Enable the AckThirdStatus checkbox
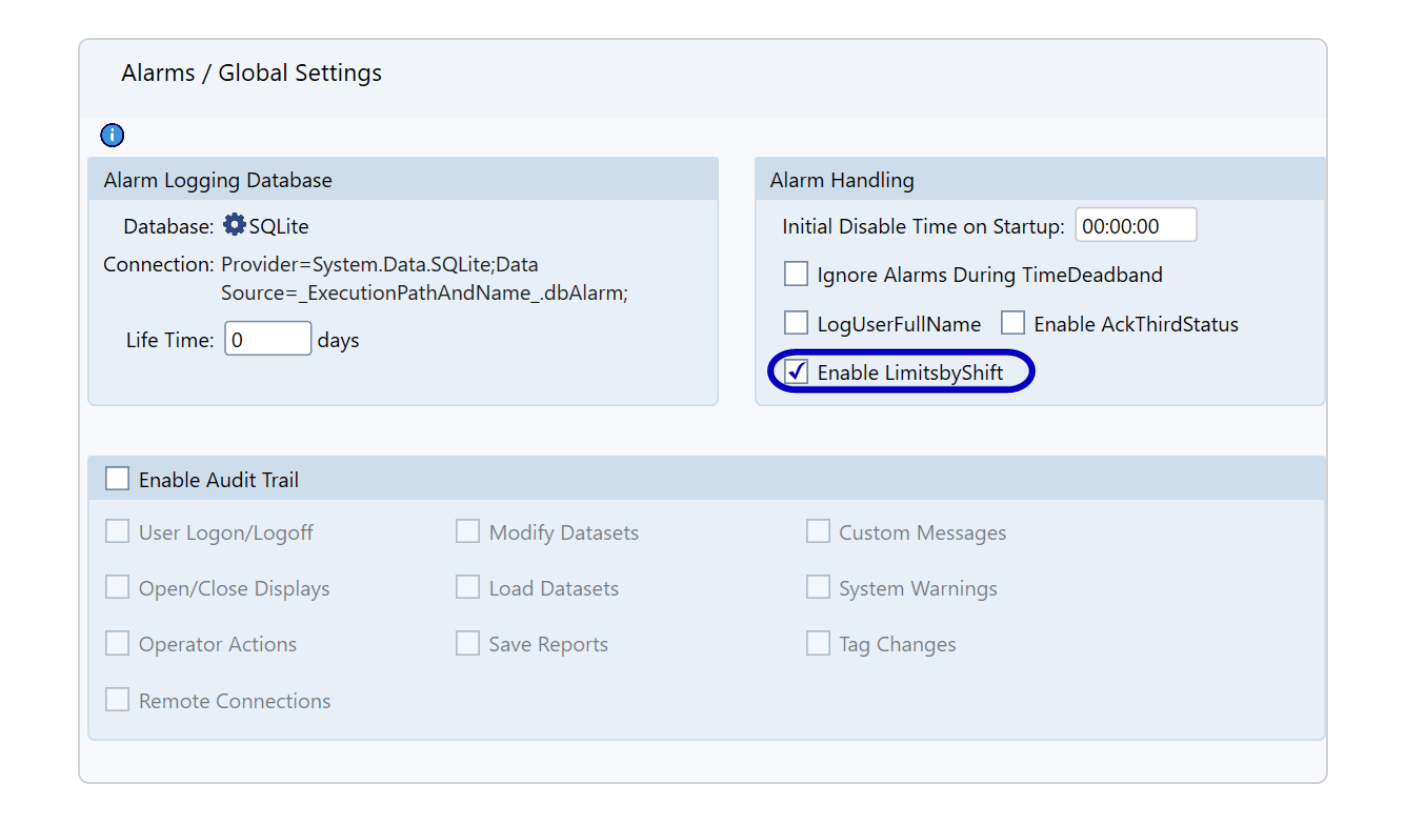 [1013, 323]
